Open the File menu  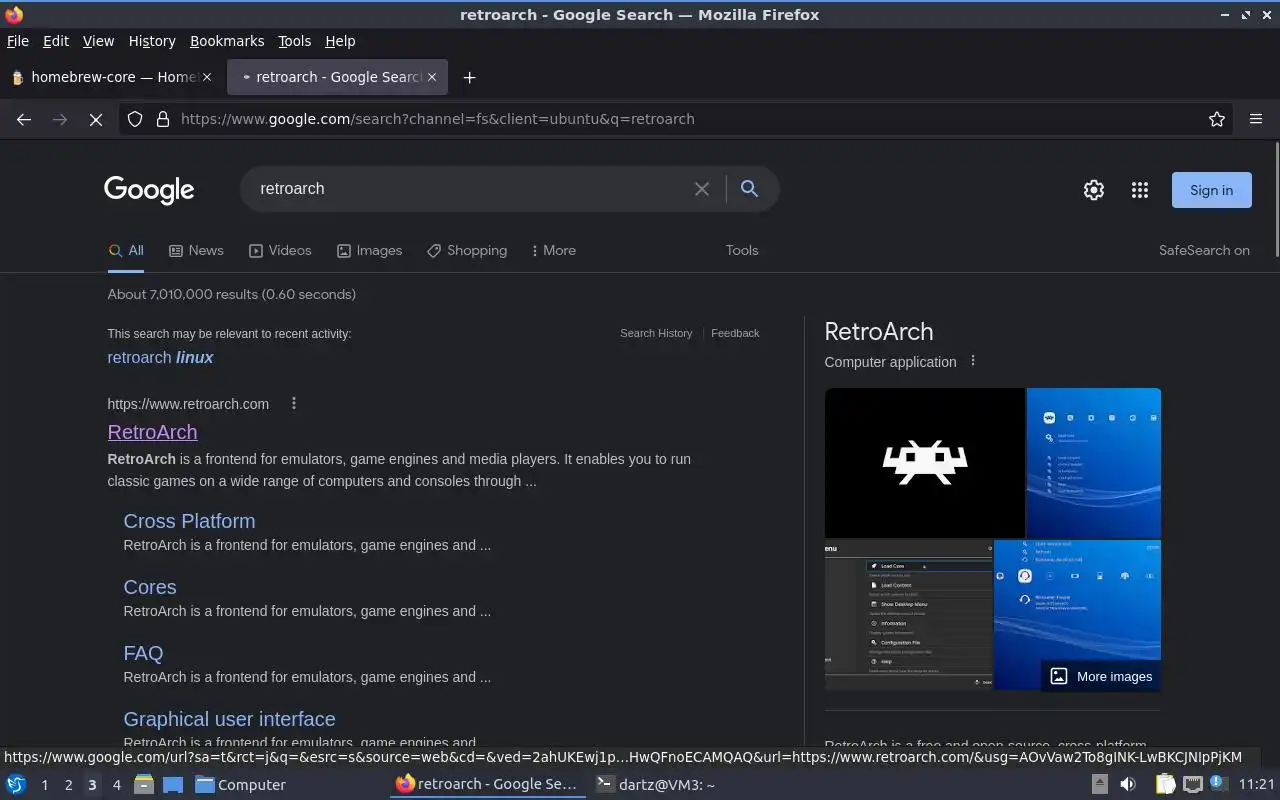click(17, 41)
